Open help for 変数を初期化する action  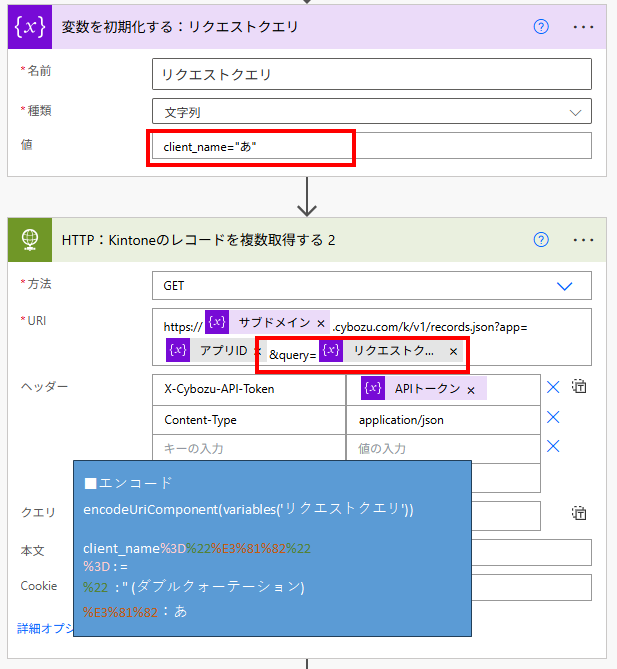pos(541,27)
